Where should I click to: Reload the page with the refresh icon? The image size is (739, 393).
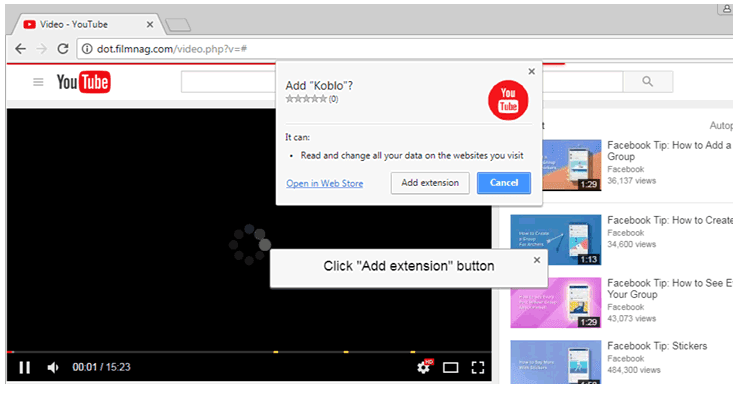click(63, 49)
